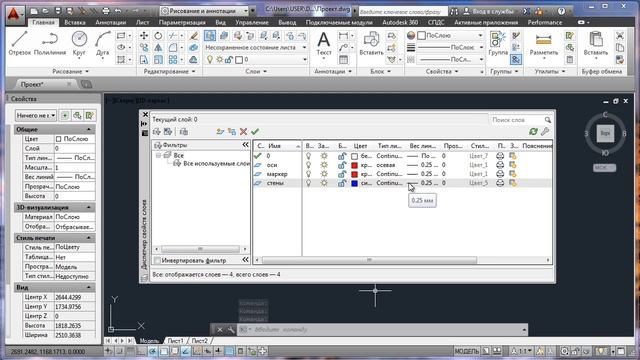The height and width of the screenshot is (360, 640).
Task: Switch to the Лист2 layout tab
Action: coord(200,340)
